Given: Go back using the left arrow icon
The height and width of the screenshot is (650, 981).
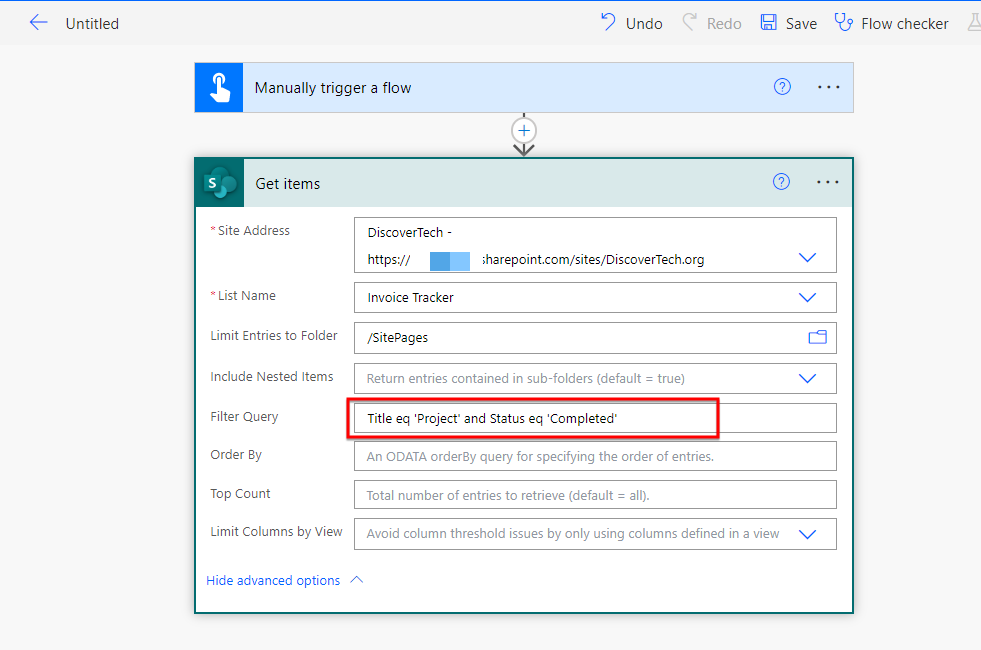Looking at the screenshot, I should point(38,23).
